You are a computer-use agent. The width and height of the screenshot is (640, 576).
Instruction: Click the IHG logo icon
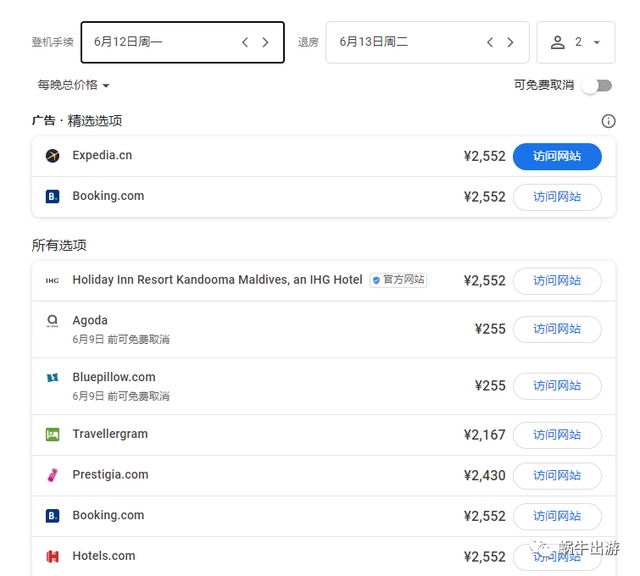pyautogui.click(x=52, y=280)
